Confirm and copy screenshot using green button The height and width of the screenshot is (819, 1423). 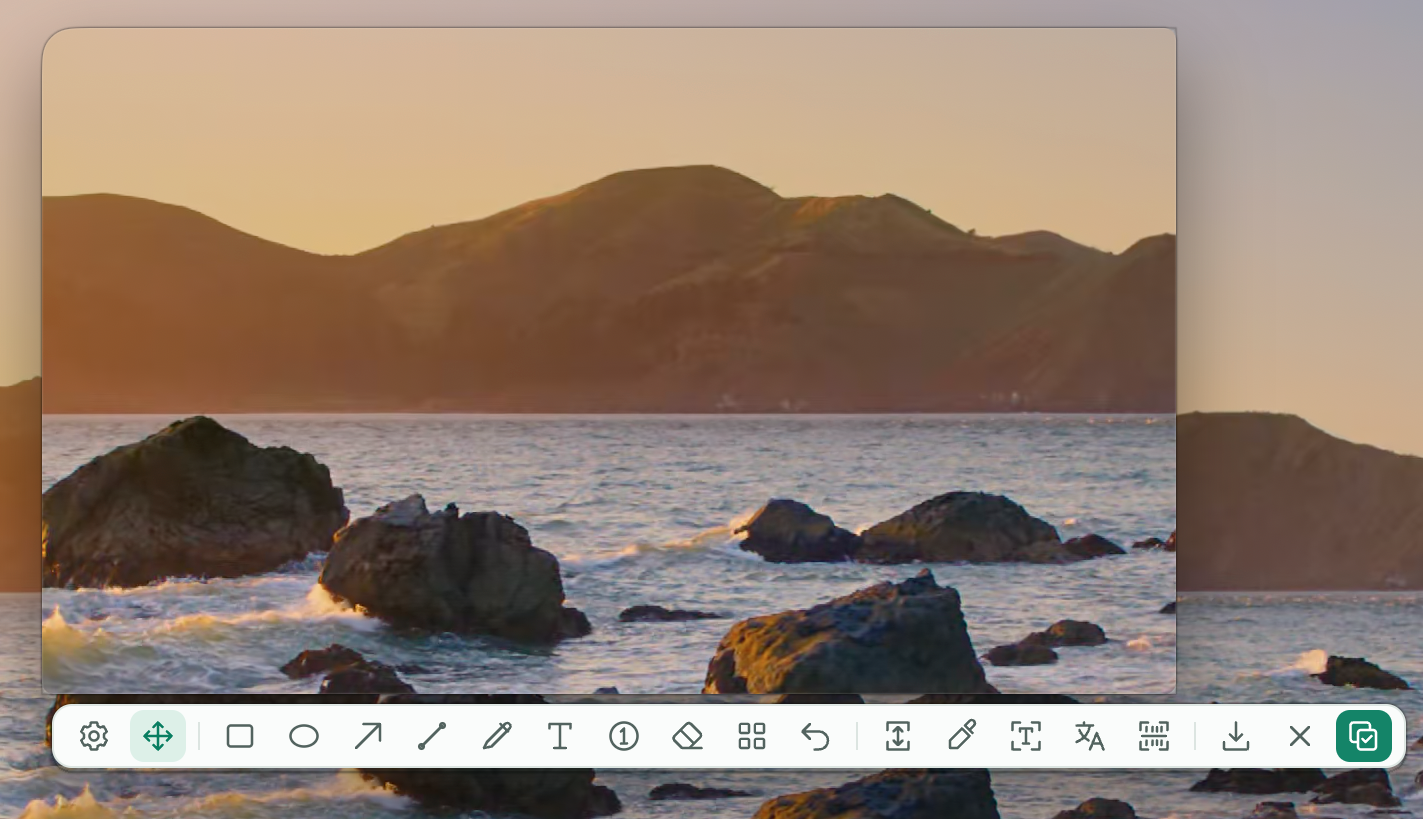click(1364, 737)
